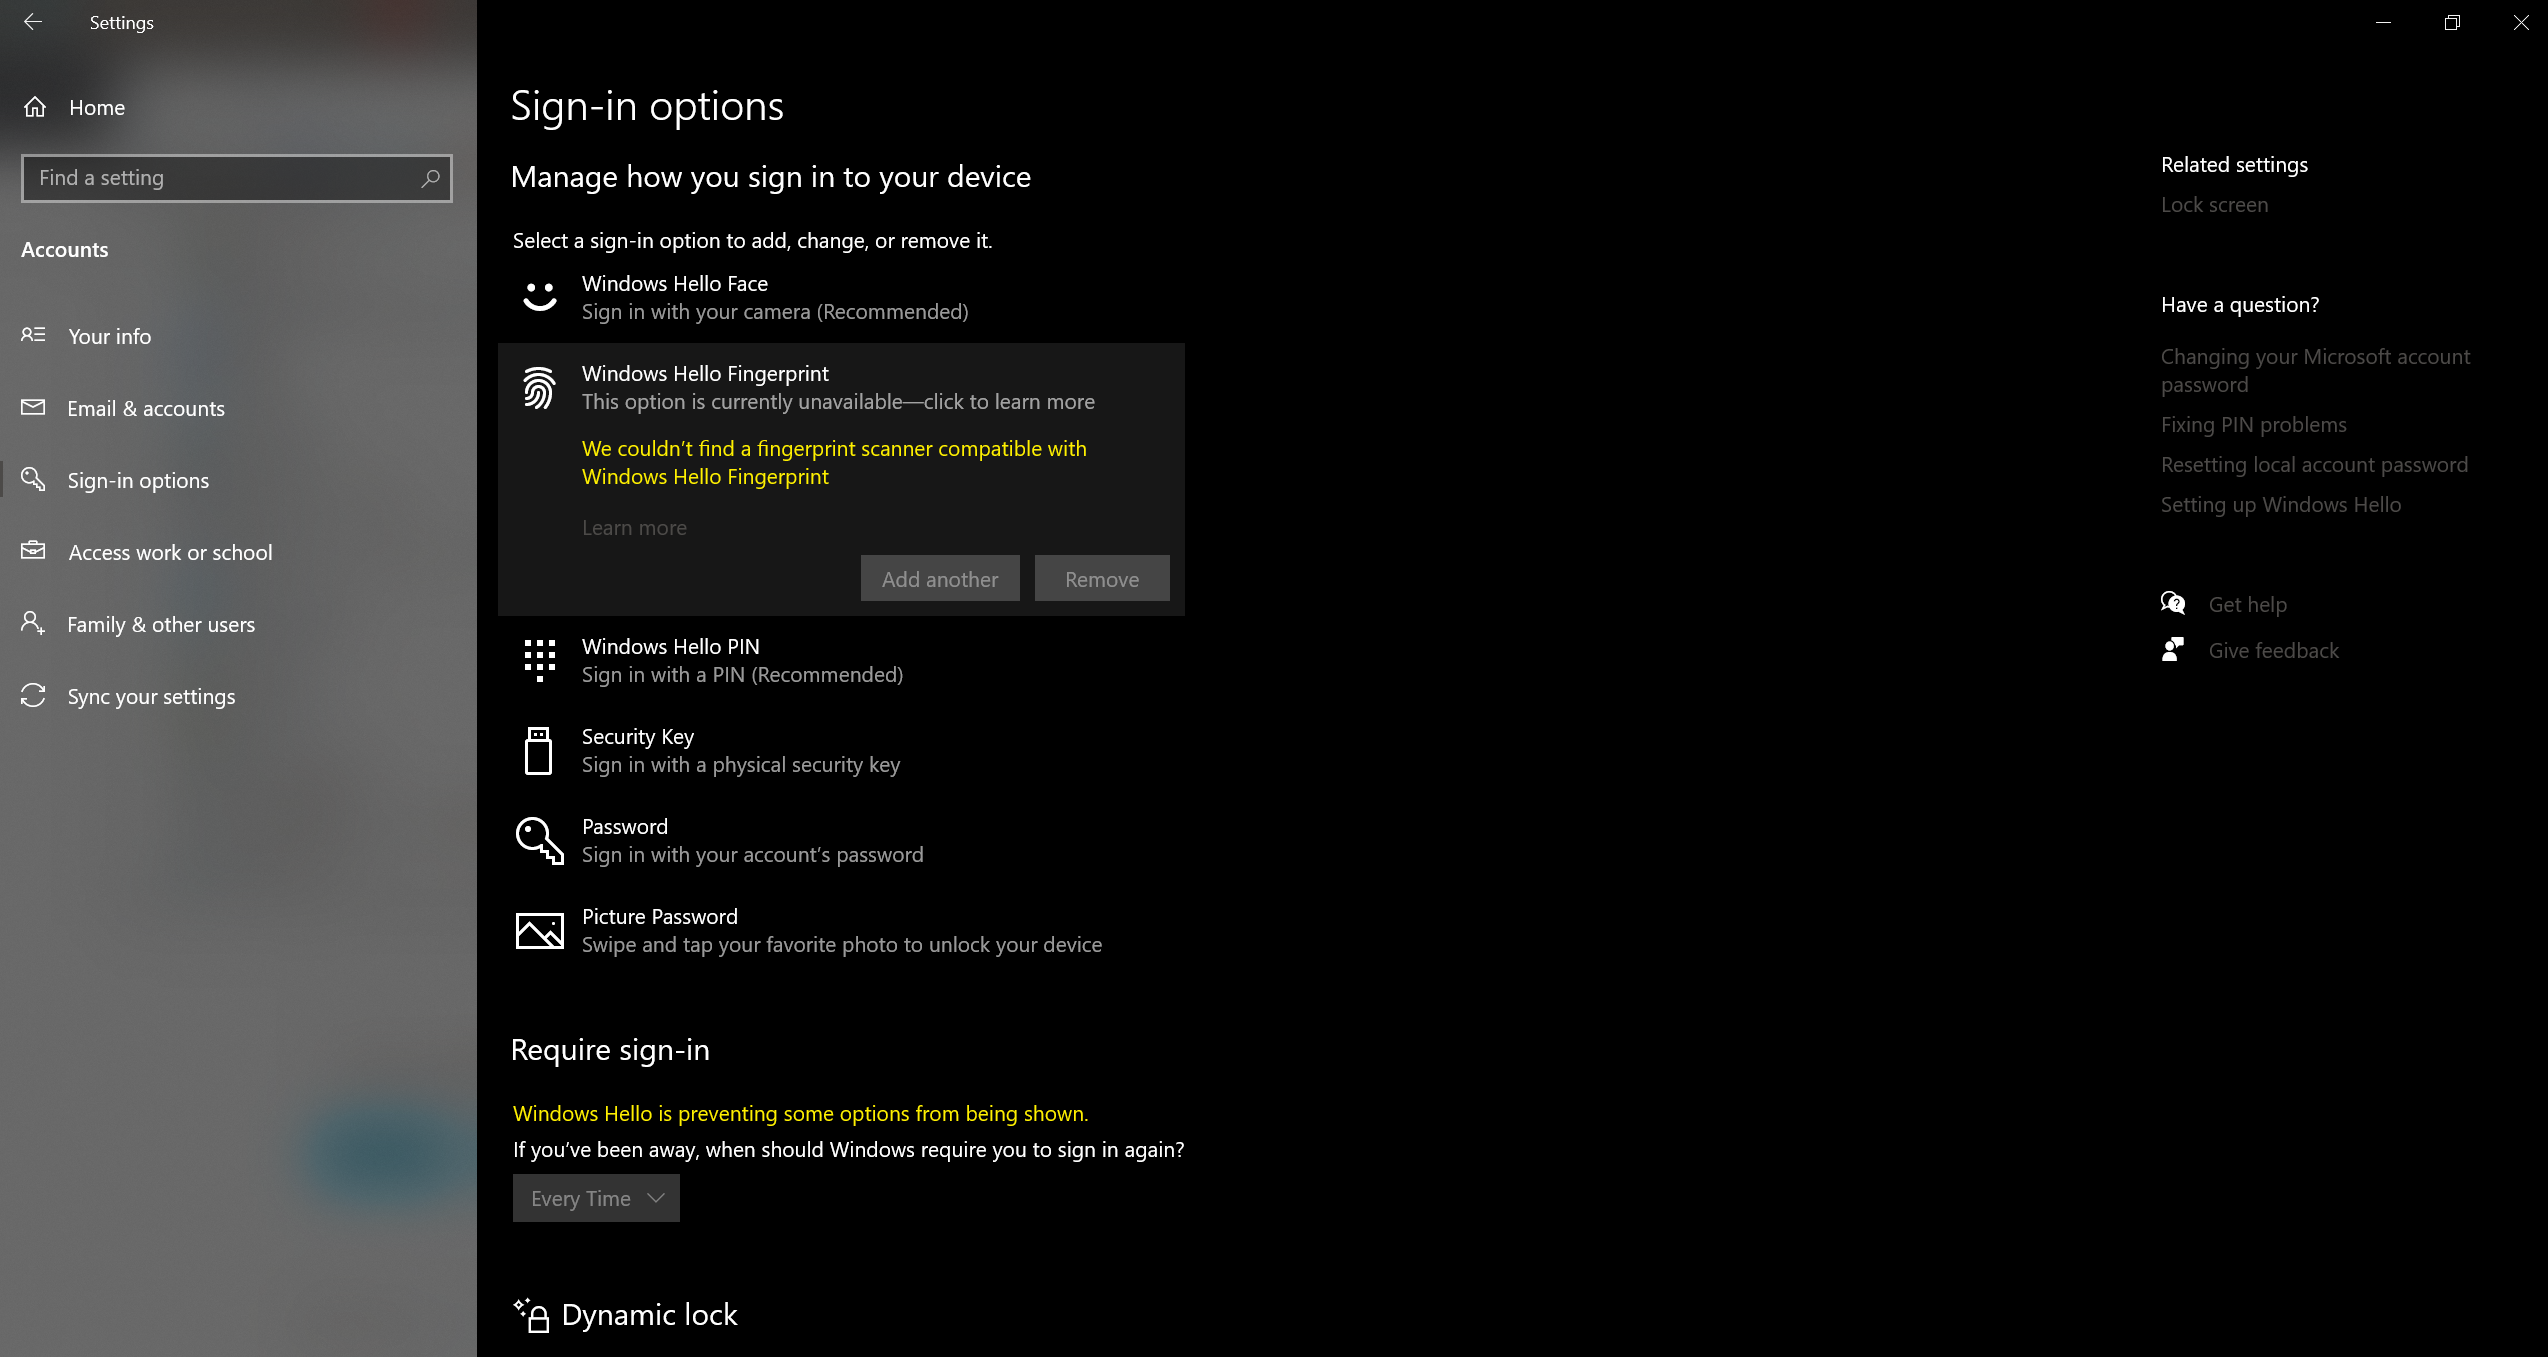This screenshot has height=1357, width=2548.
Task: Click the Add another fingerprint button
Action: coord(940,578)
